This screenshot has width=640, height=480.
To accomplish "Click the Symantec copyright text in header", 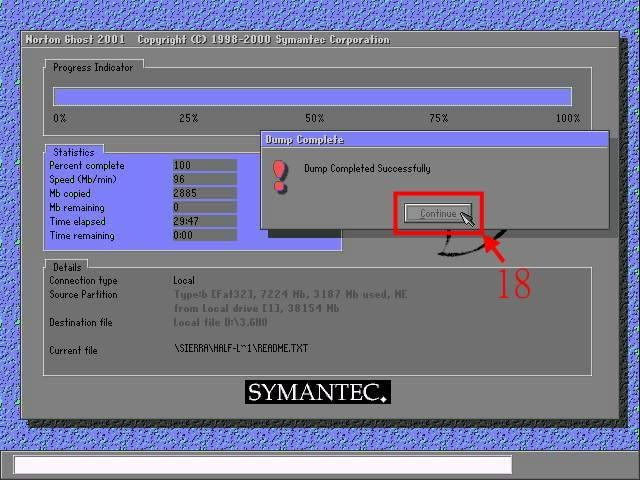I will coord(264,40).
